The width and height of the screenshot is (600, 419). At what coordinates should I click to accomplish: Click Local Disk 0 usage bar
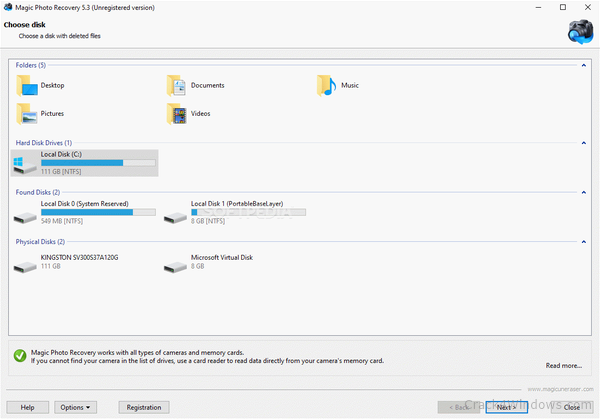coord(98,212)
